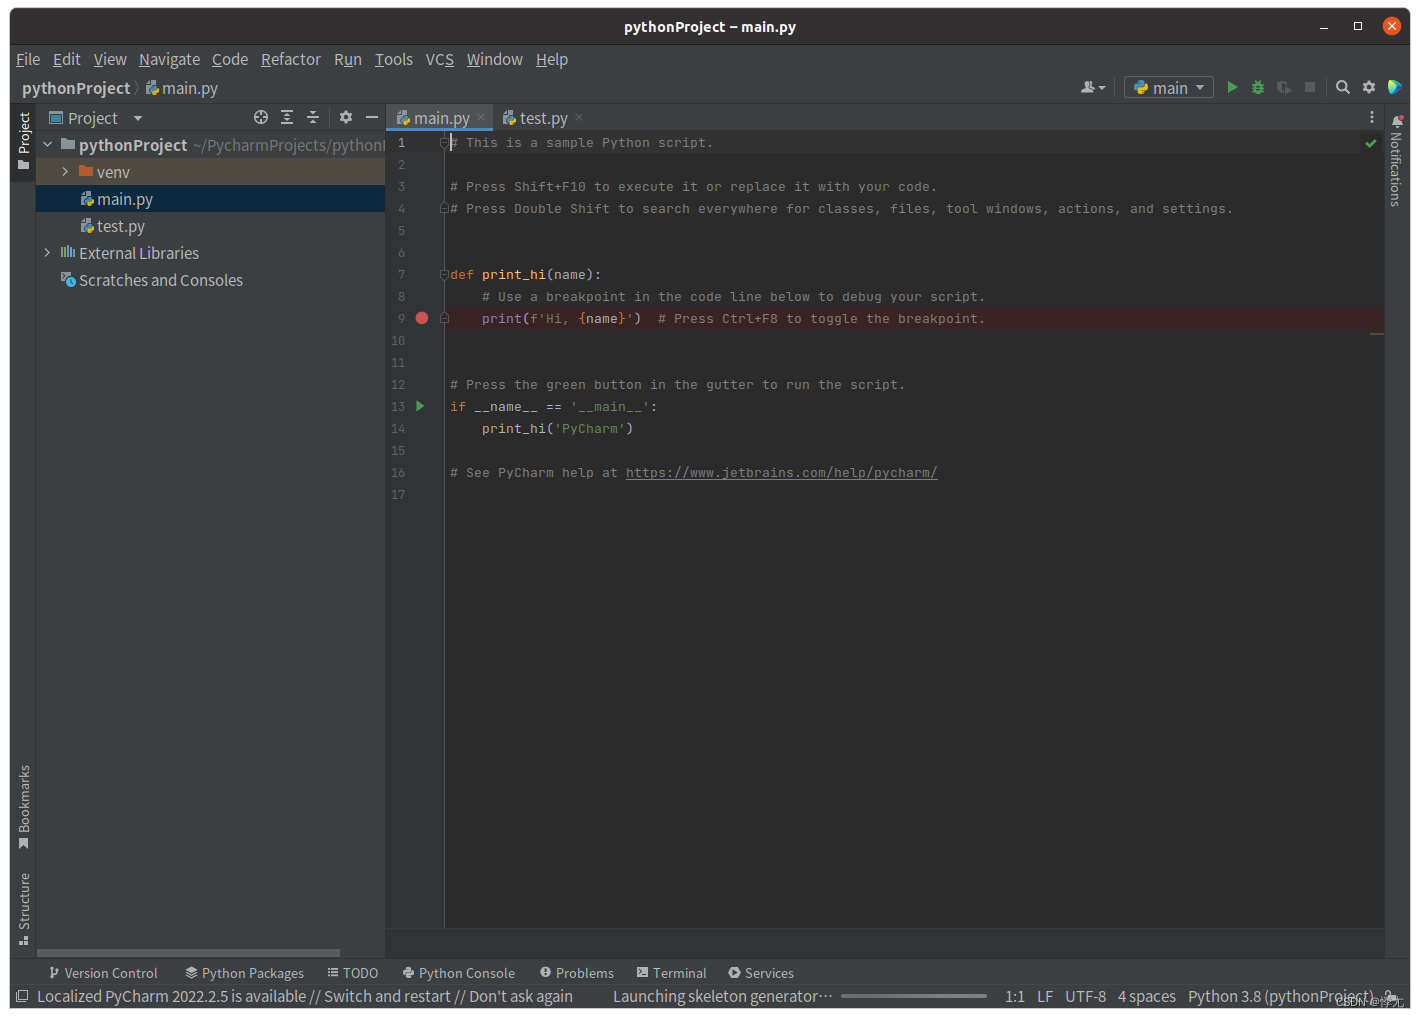Start debugging with the bug icon

[x=1258, y=88]
